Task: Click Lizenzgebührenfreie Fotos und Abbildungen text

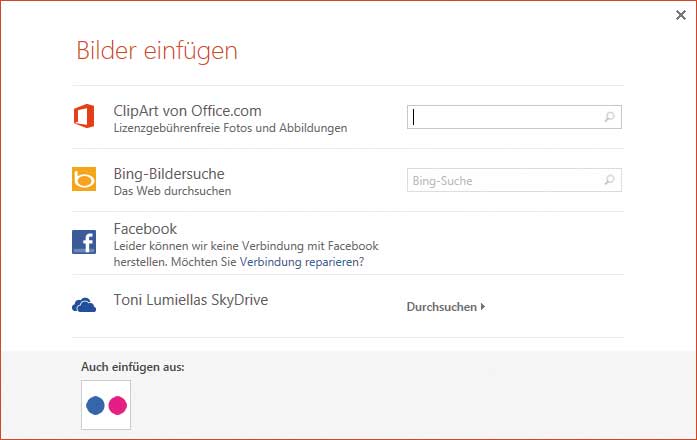Action: click(230, 128)
